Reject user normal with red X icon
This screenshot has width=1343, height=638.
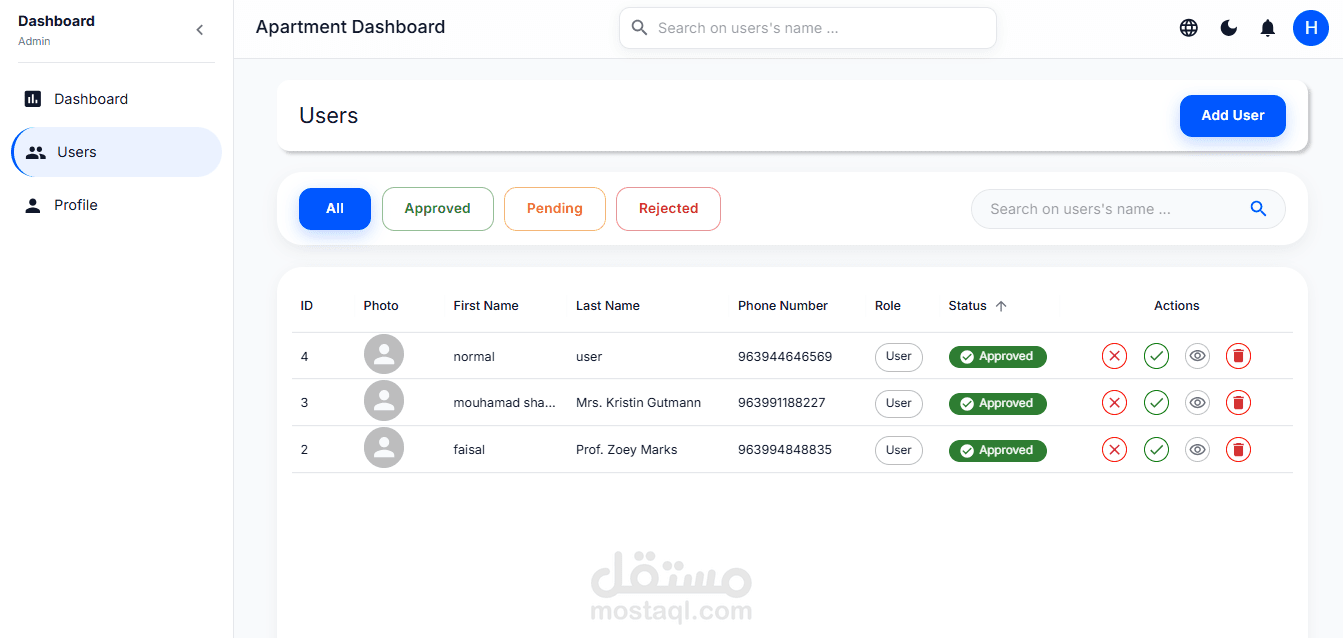click(1114, 356)
